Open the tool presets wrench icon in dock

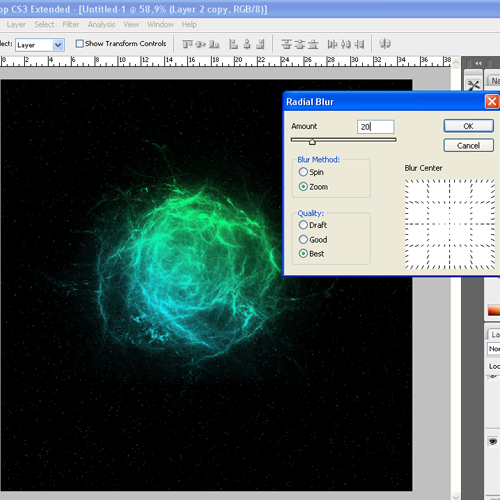[474, 85]
